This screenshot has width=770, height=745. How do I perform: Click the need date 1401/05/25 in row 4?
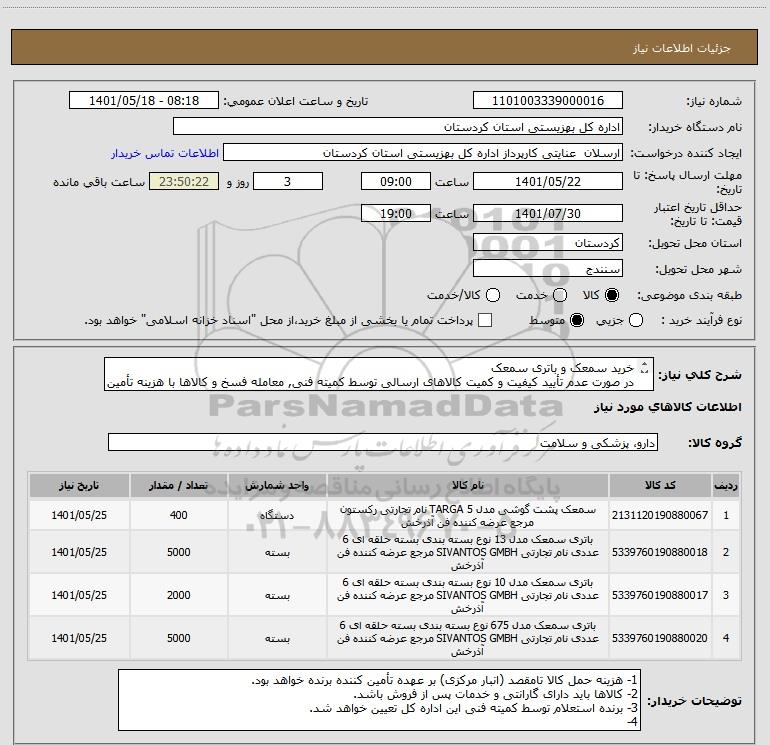click(79, 638)
